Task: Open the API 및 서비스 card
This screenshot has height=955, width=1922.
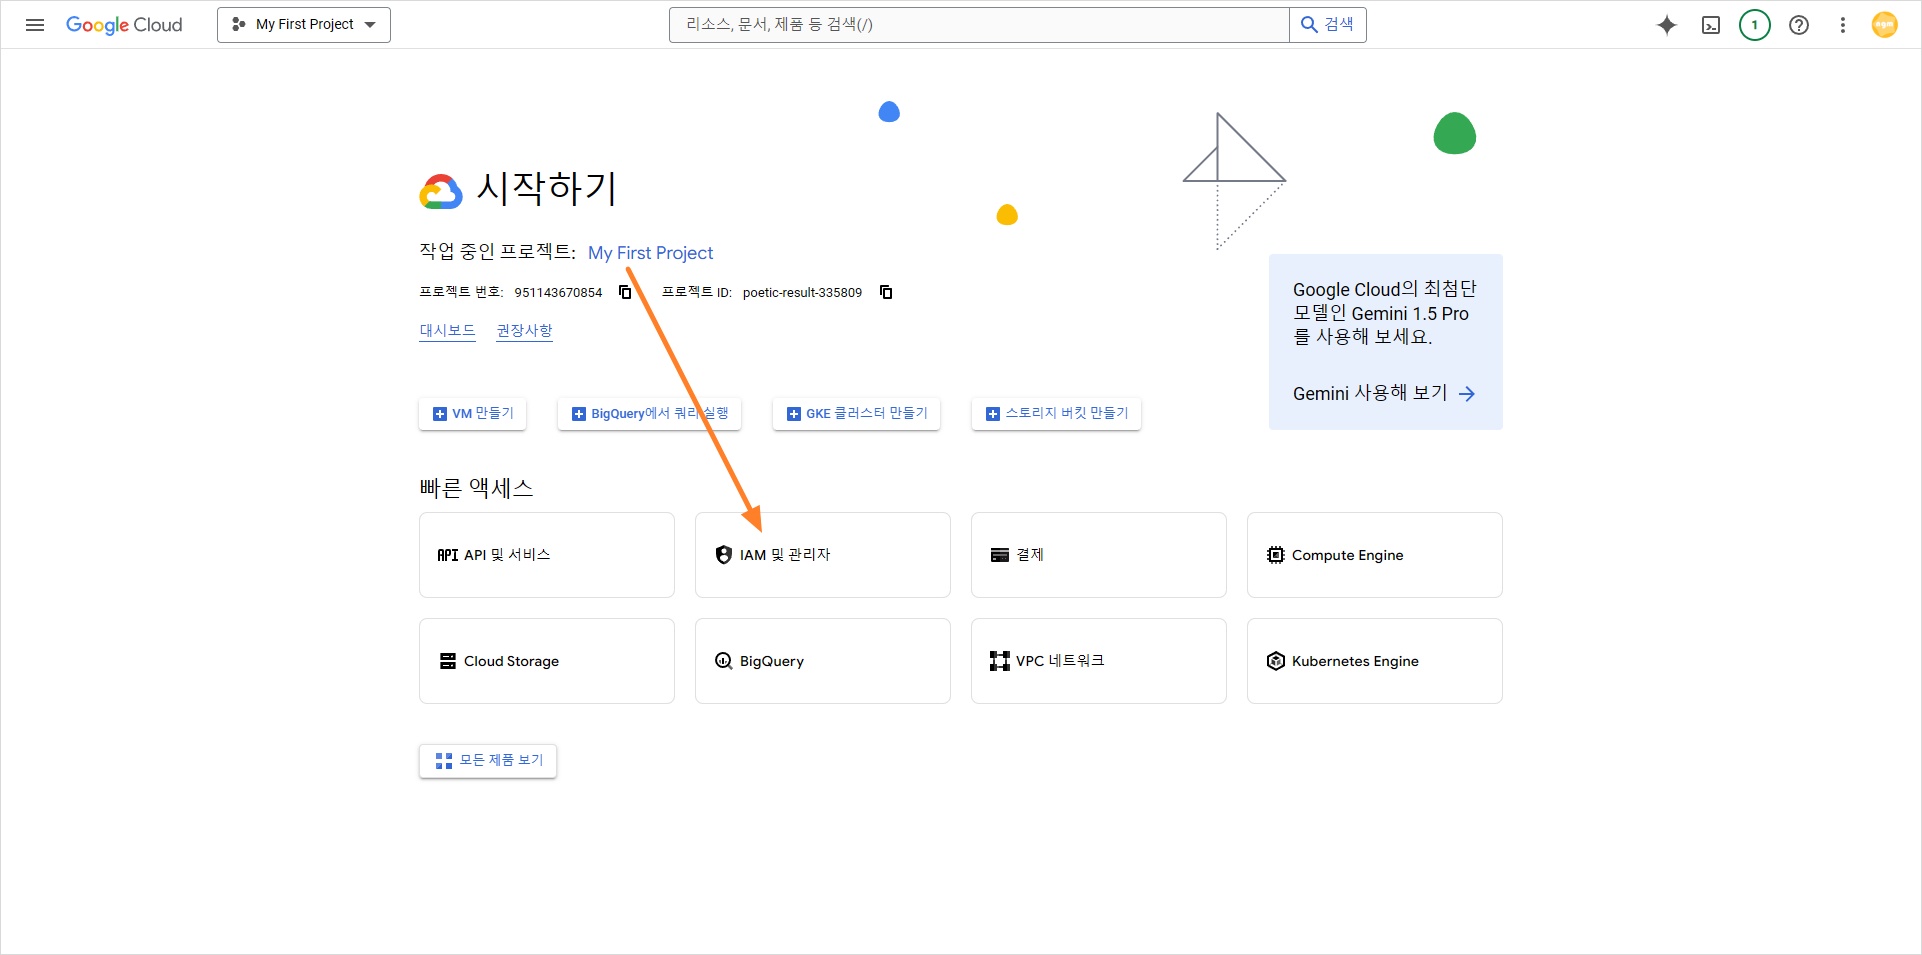Action: [547, 555]
